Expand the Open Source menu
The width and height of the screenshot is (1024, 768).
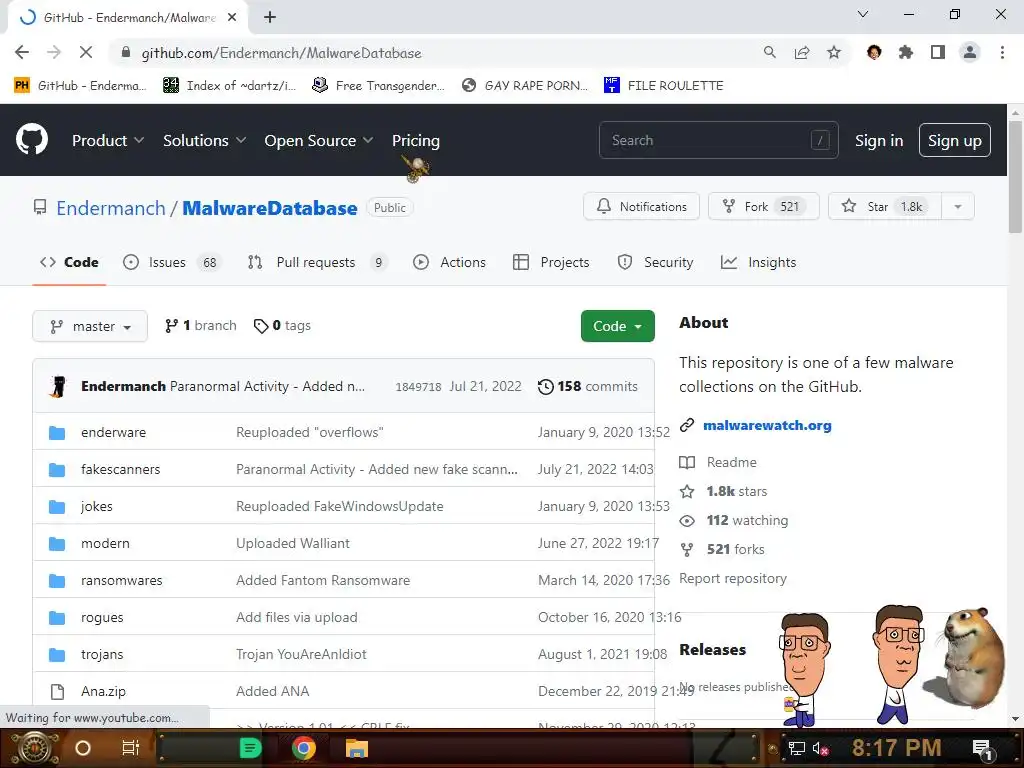click(x=319, y=140)
